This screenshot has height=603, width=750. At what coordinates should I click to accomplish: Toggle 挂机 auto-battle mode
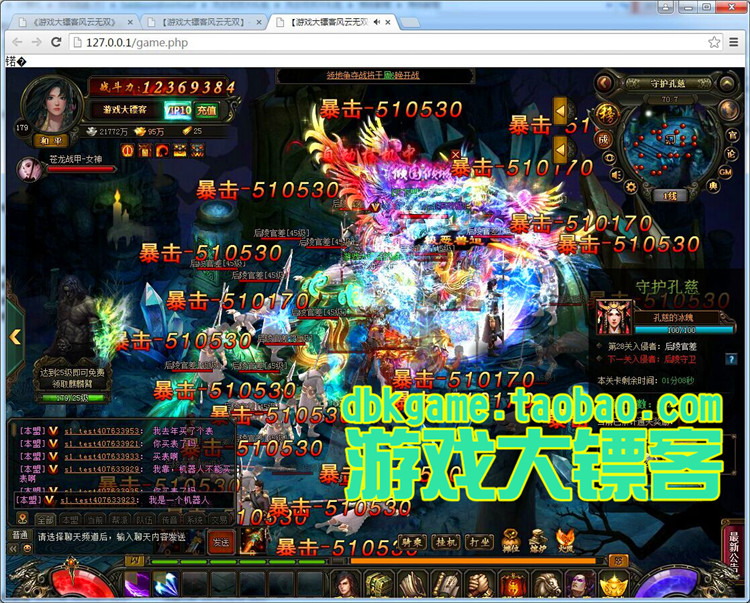(x=446, y=542)
